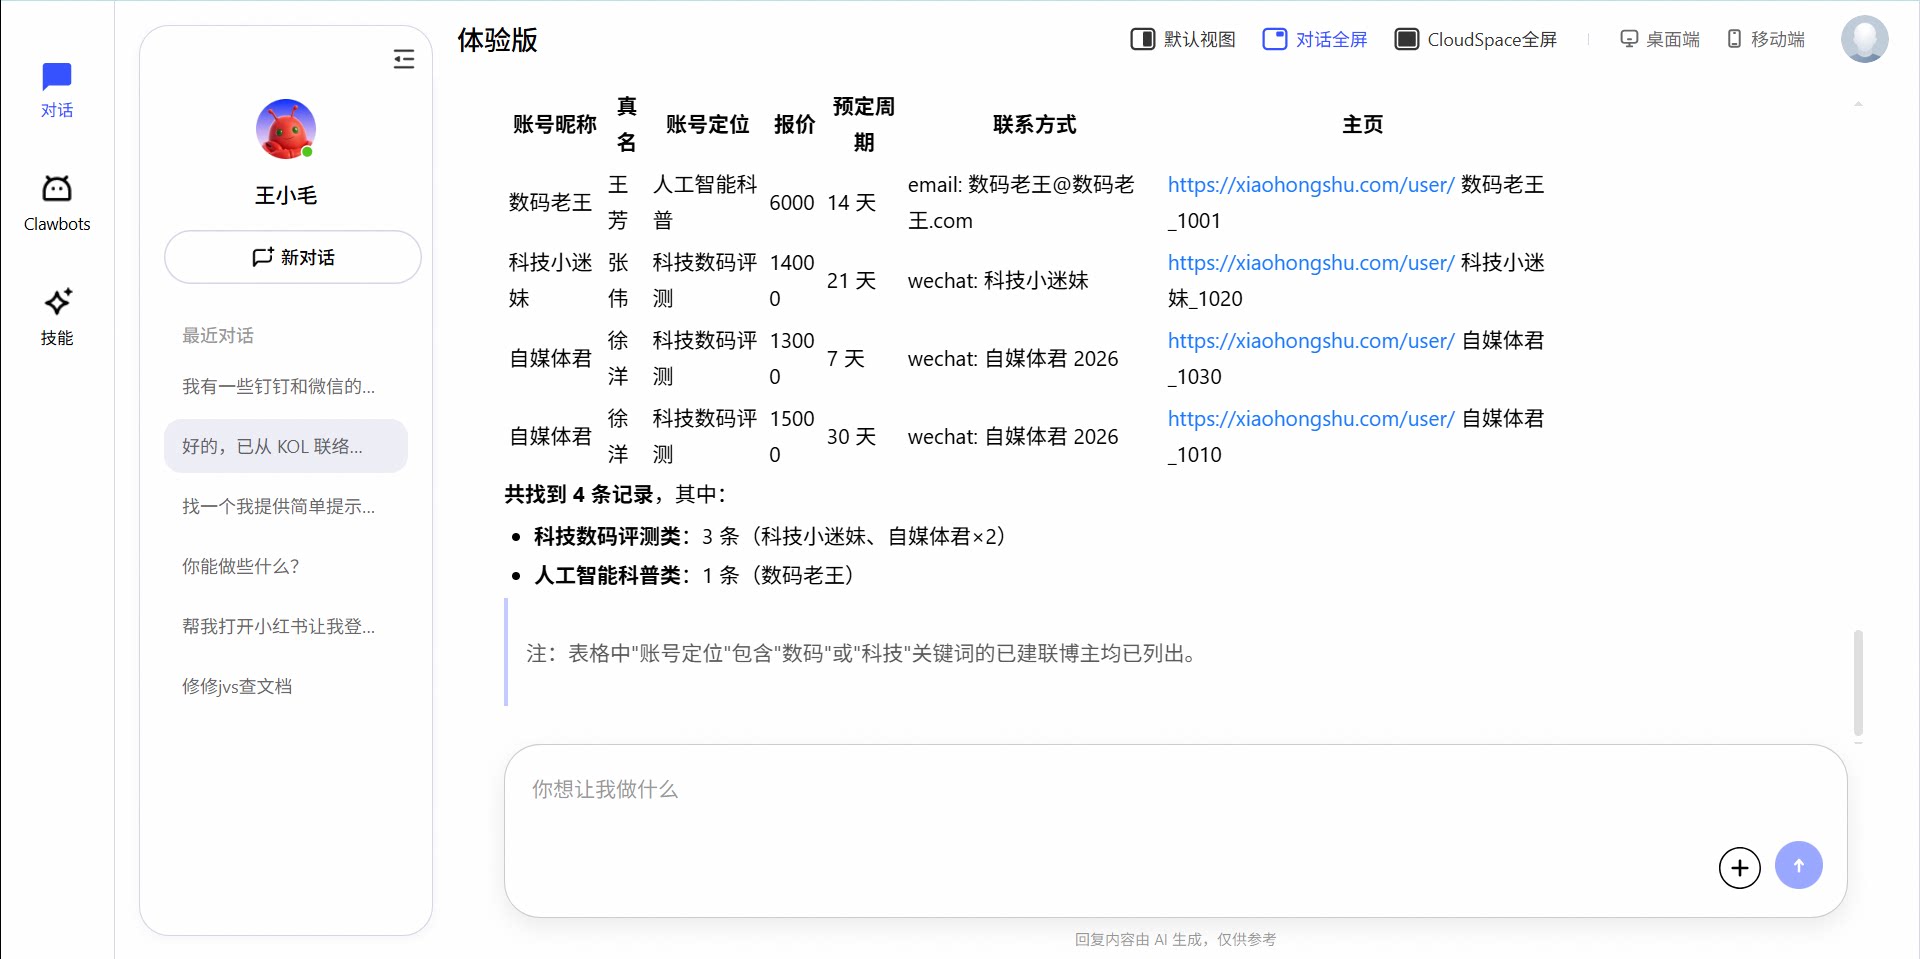Switch to 对话全屏 view mode
Screen dimensions: 1920x959
pyautogui.click(x=1315, y=40)
